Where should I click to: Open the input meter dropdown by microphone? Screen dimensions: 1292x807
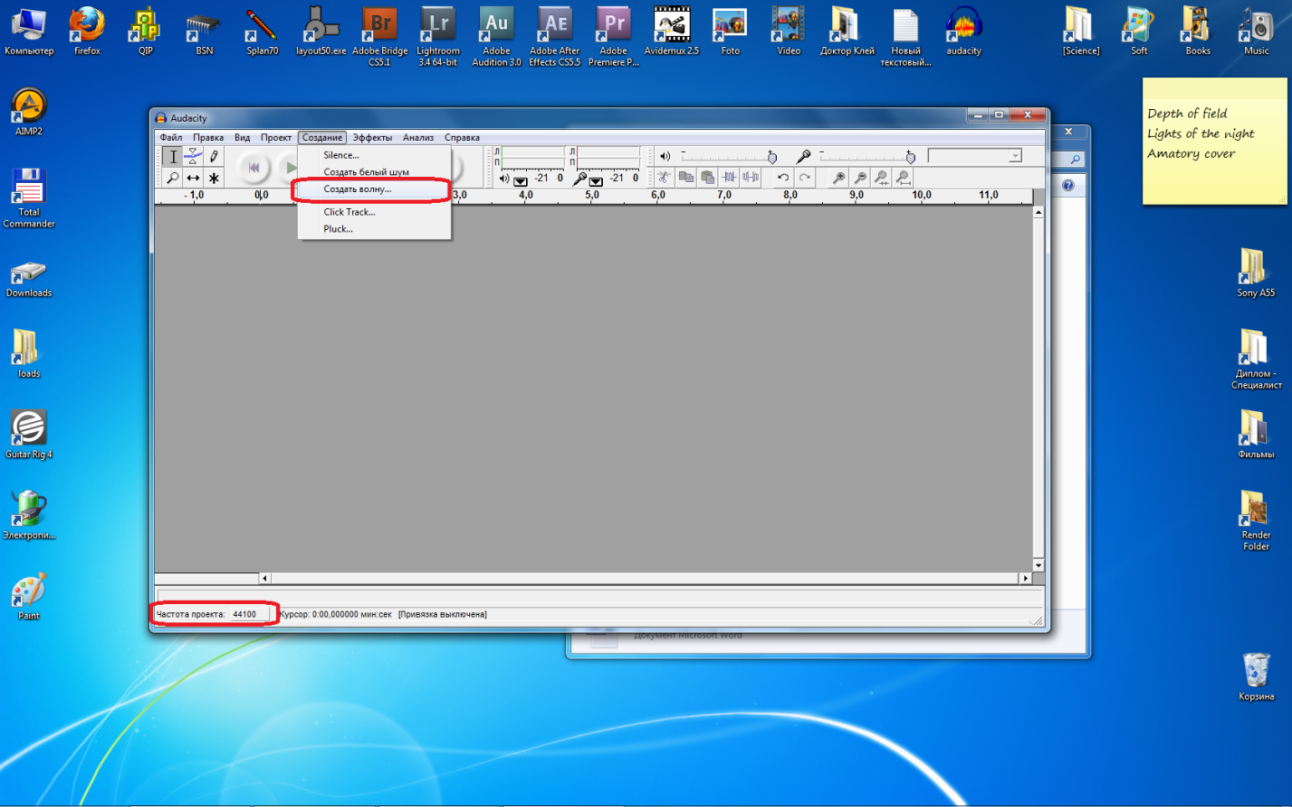(596, 181)
